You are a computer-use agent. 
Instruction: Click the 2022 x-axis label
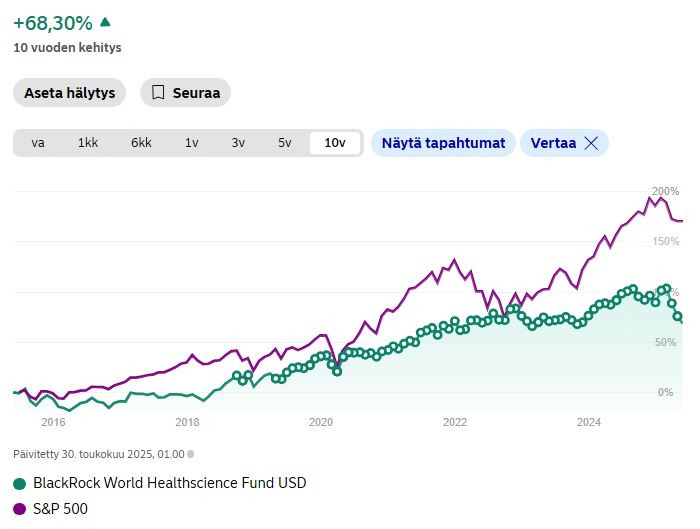(455, 422)
